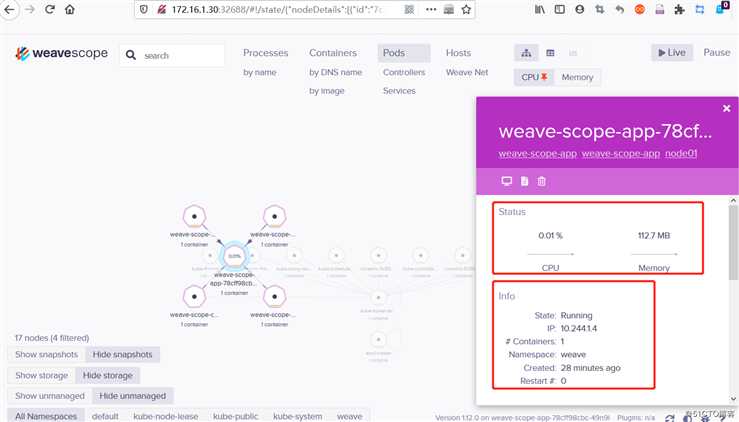View pod logs document icon
Screen dimensions: 739x422
525,181
